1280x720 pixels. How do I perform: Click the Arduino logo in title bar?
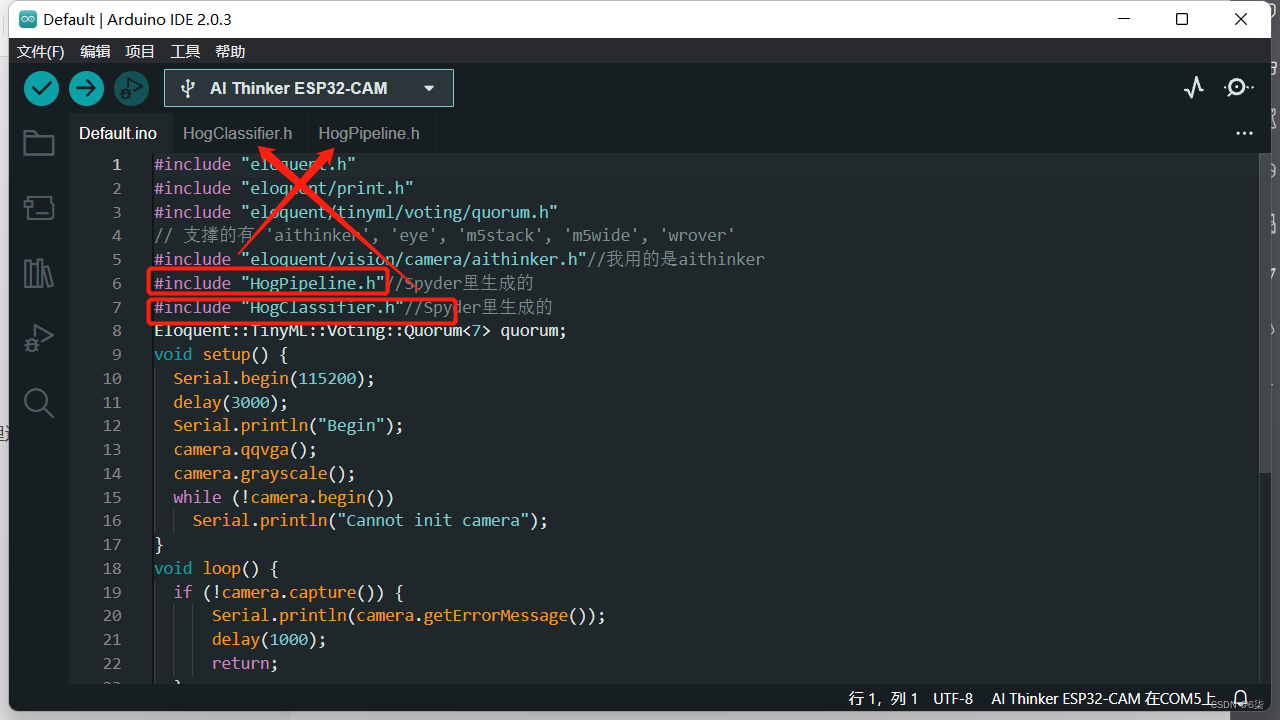27,19
